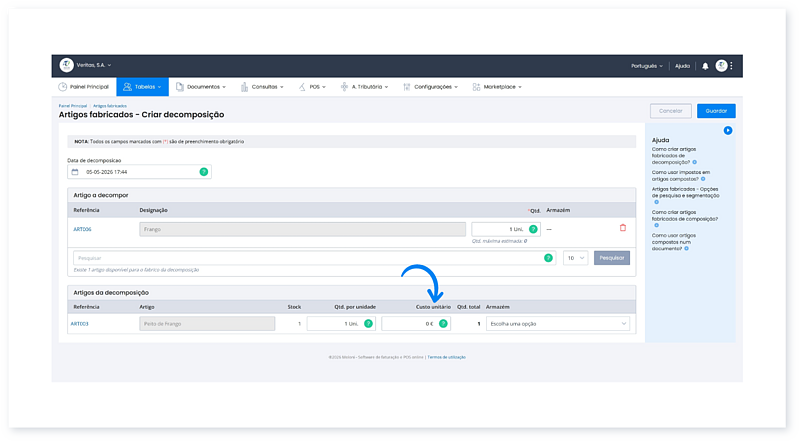Open the Português language dropdown

(x=647, y=66)
